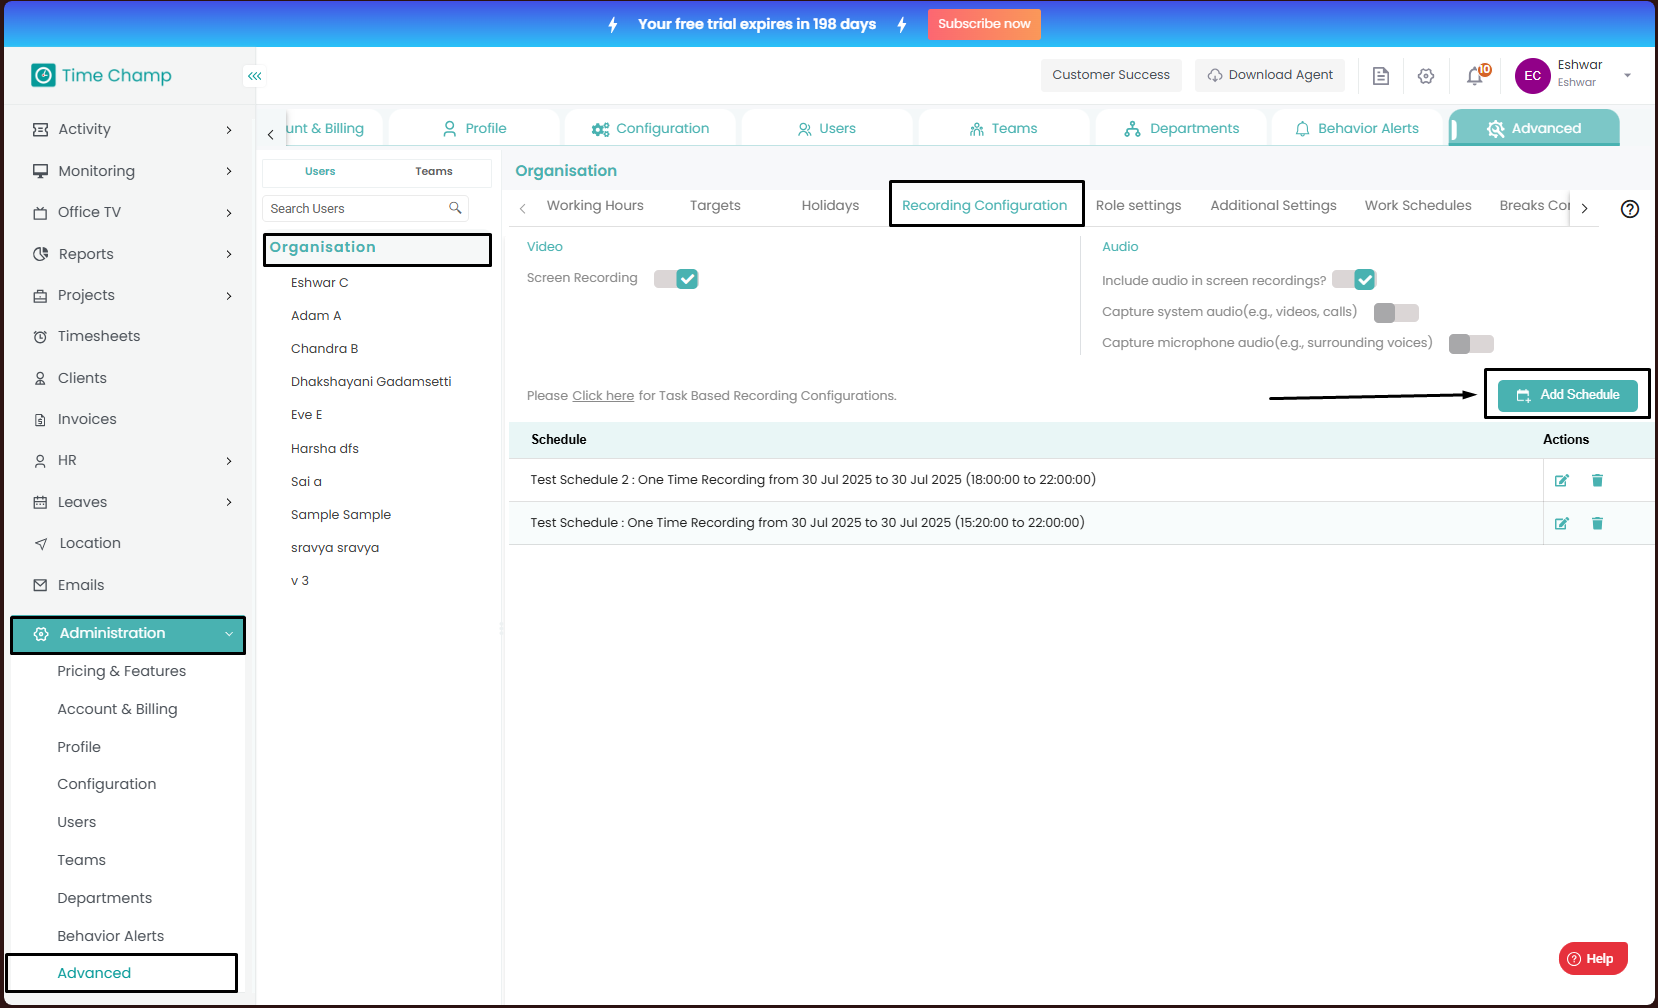Toggle Screen Recording switch
Viewport: 1658px width, 1008px height.
tap(676, 279)
